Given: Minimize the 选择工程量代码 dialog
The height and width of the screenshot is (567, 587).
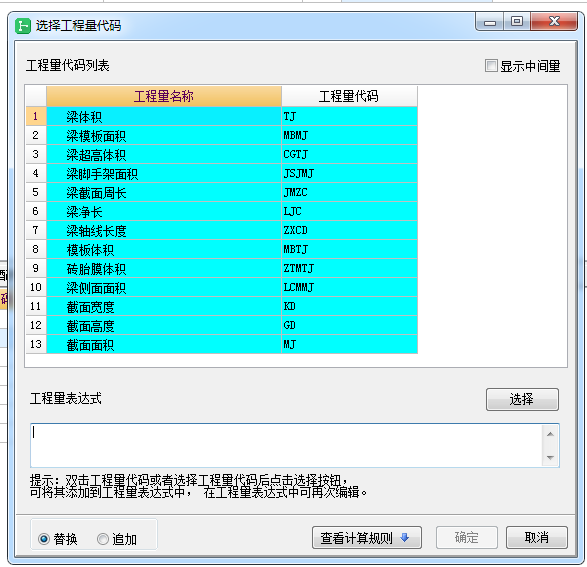Looking at the screenshot, I should [490, 22].
